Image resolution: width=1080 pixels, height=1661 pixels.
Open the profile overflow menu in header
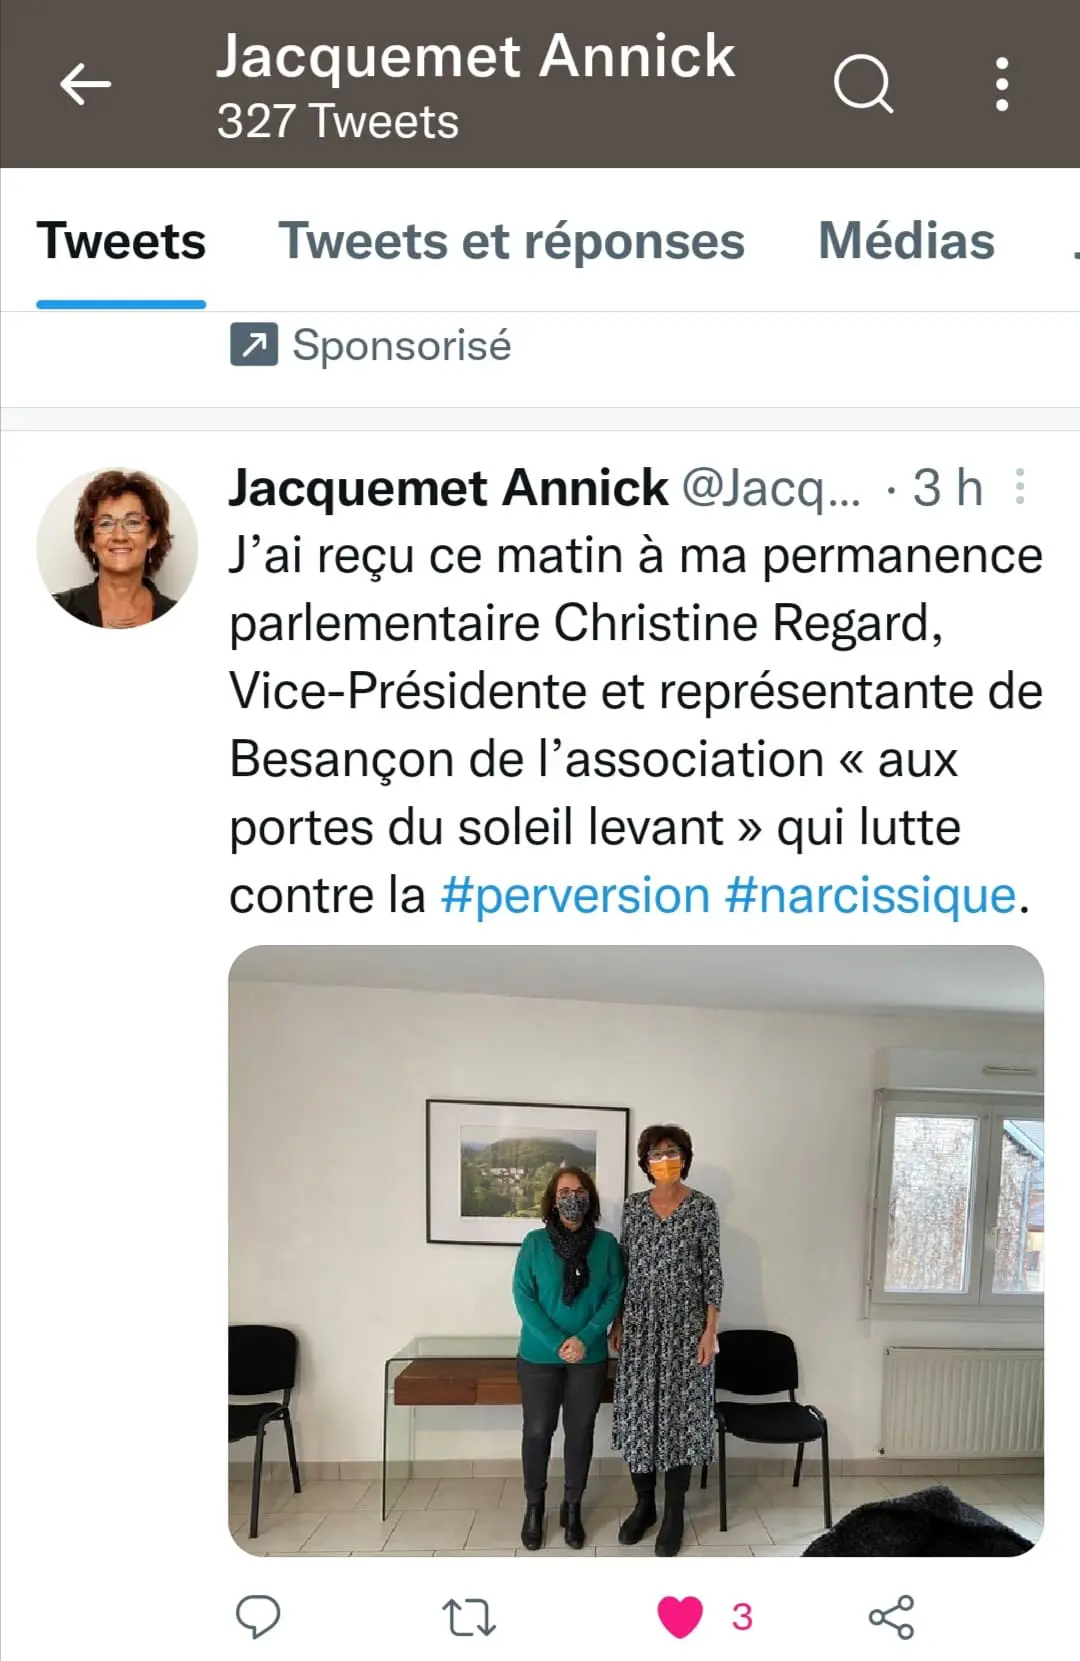click(x=1001, y=84)
